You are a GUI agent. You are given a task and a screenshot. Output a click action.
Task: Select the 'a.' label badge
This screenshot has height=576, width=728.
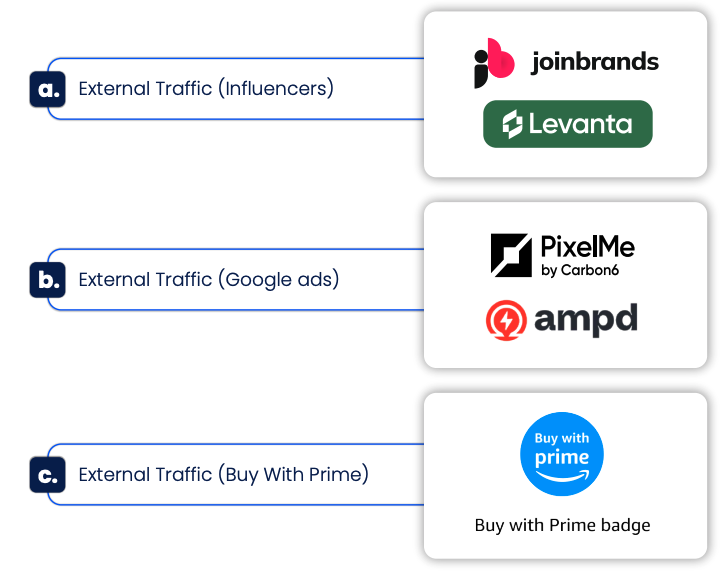click(x=48, y=89)
